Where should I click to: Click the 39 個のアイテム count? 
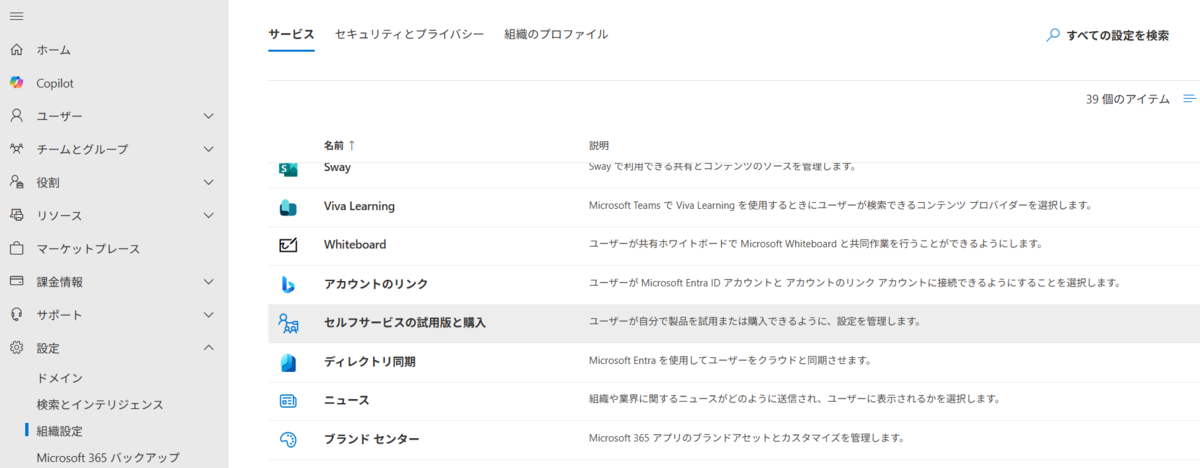pyautogui.click(x=1128, y=99)
